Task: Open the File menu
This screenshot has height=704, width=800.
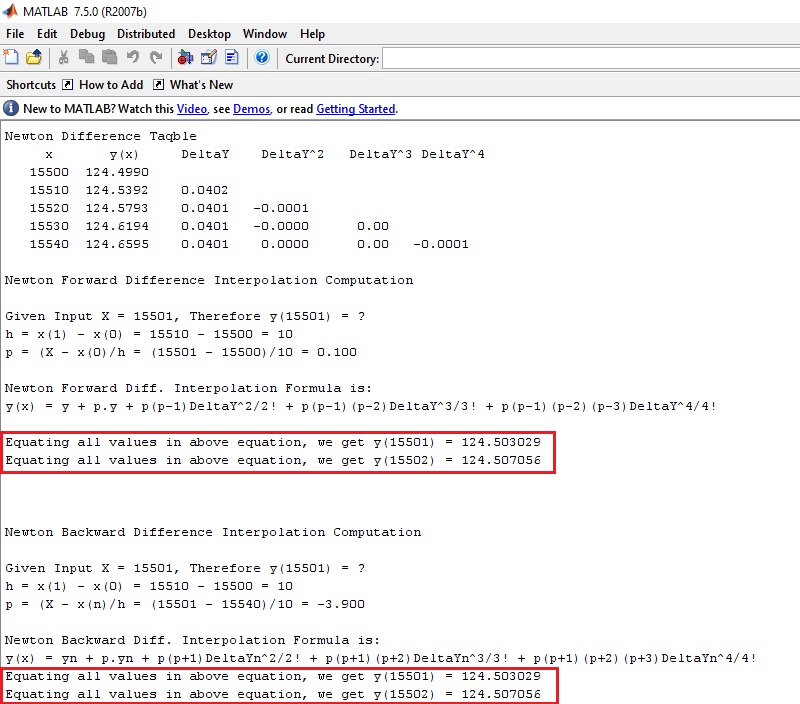Action: click(15, 34)
